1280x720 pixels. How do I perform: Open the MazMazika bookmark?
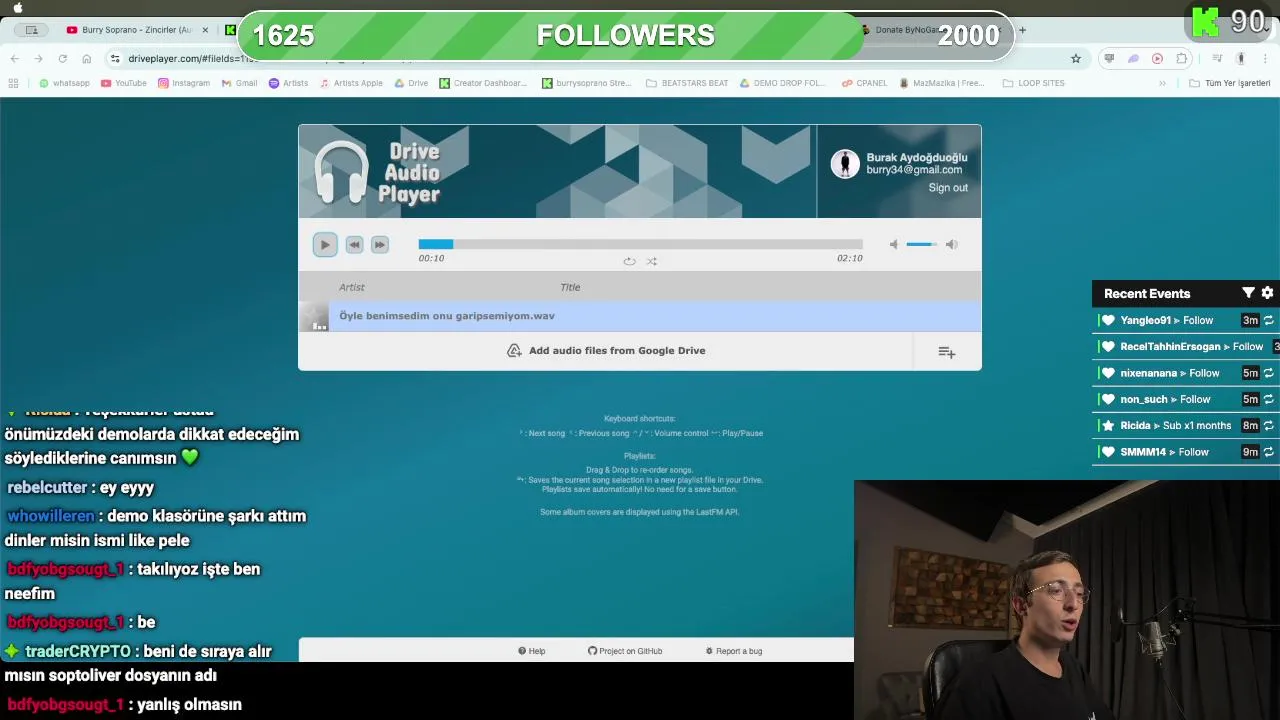click(x=942, y=83)
